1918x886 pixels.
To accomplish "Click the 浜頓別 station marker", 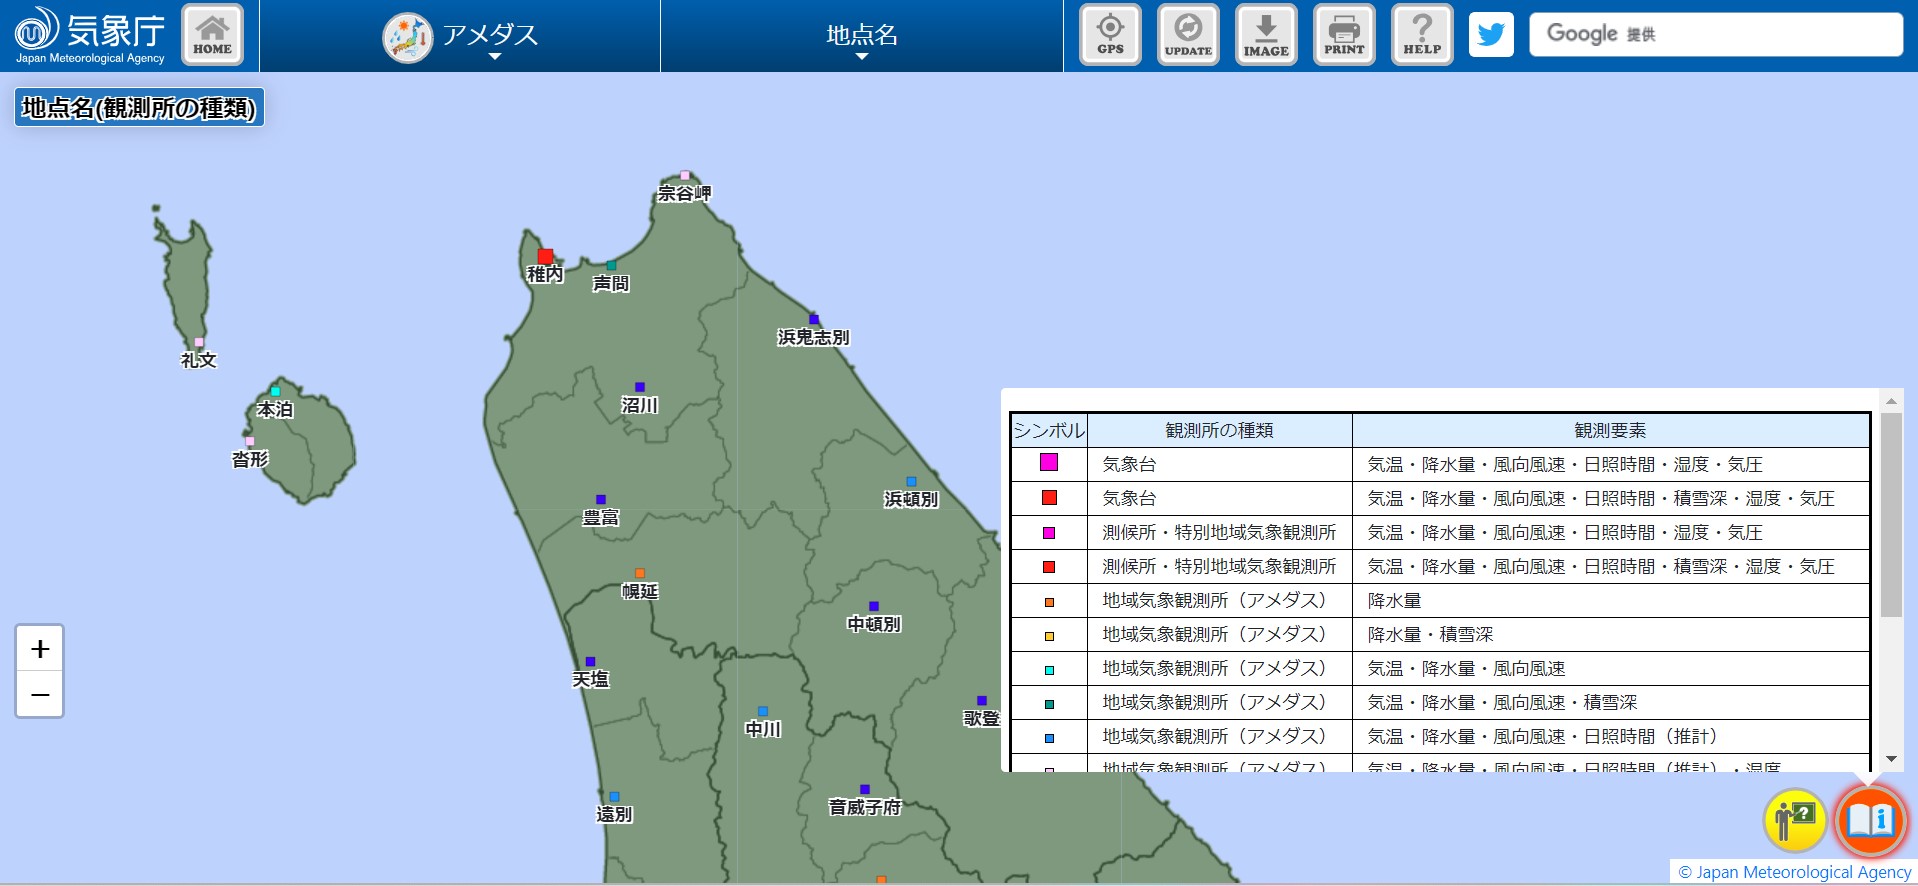I will [911, 481].
